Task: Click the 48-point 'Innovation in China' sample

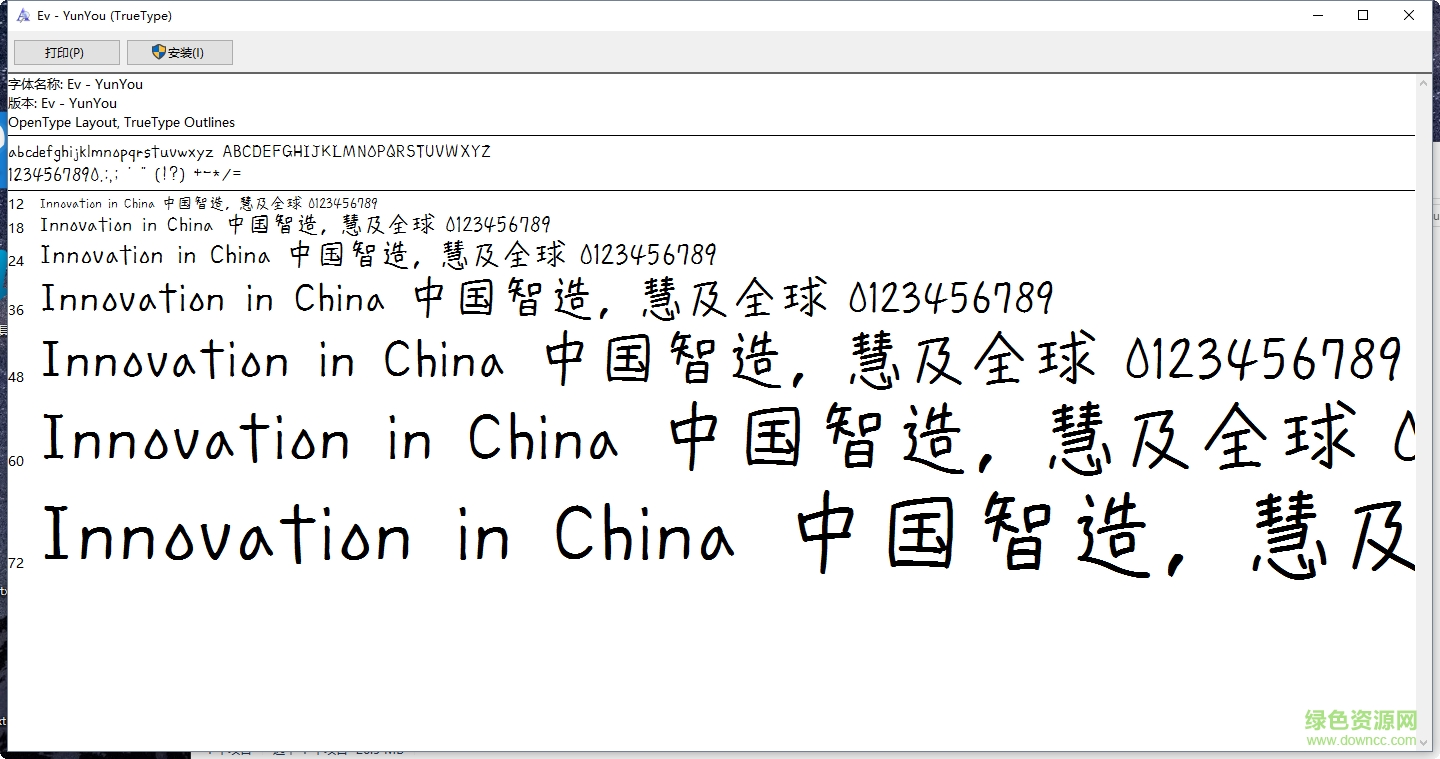Action: tap(272, 360)
